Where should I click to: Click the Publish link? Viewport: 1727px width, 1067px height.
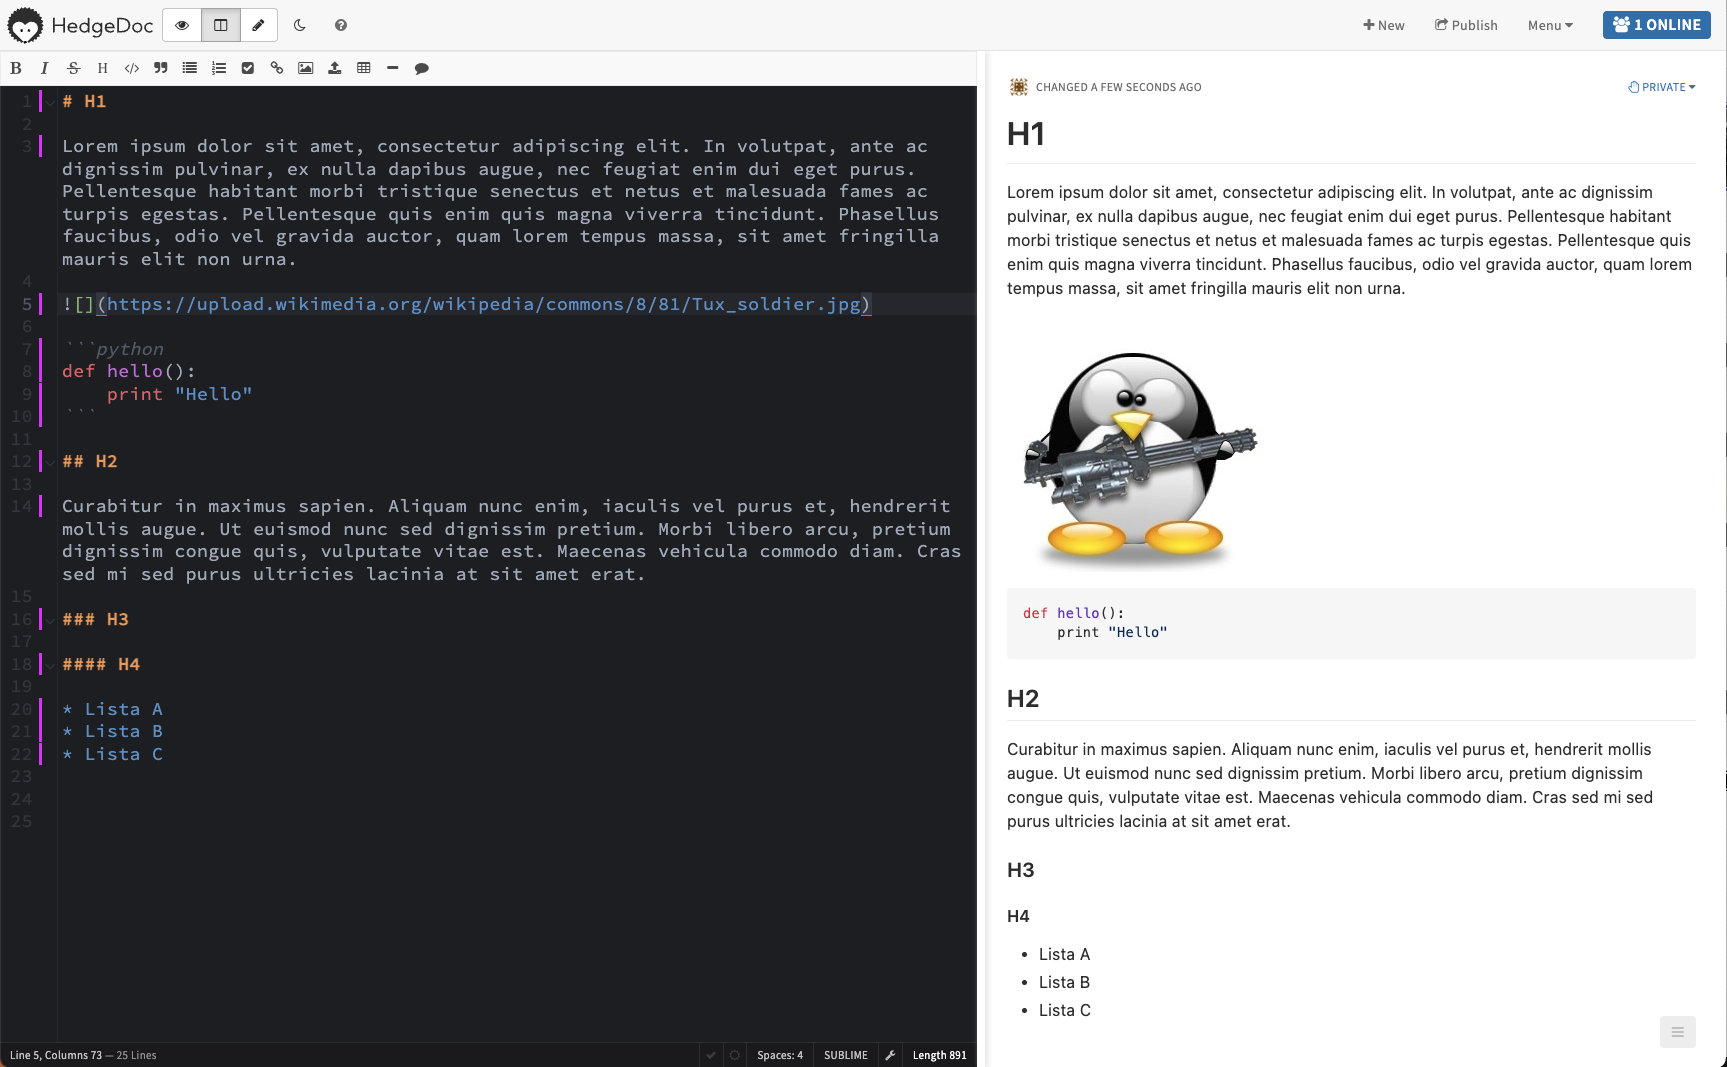[x=1466, y=25]
